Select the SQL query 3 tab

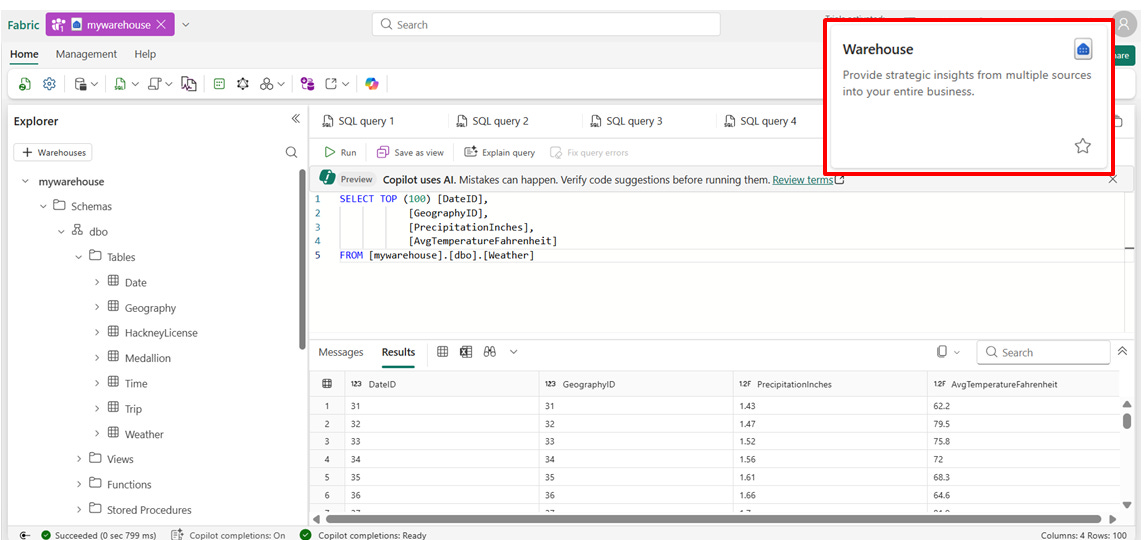point(626,121)
